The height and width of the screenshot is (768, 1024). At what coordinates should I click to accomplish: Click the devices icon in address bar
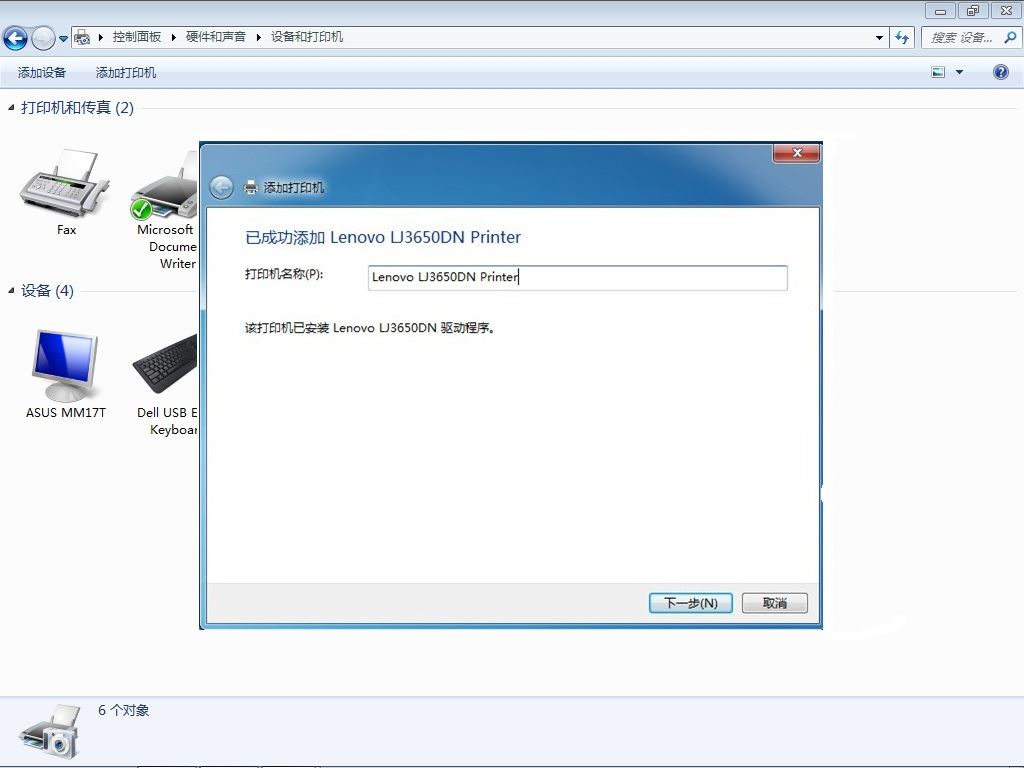82,37
